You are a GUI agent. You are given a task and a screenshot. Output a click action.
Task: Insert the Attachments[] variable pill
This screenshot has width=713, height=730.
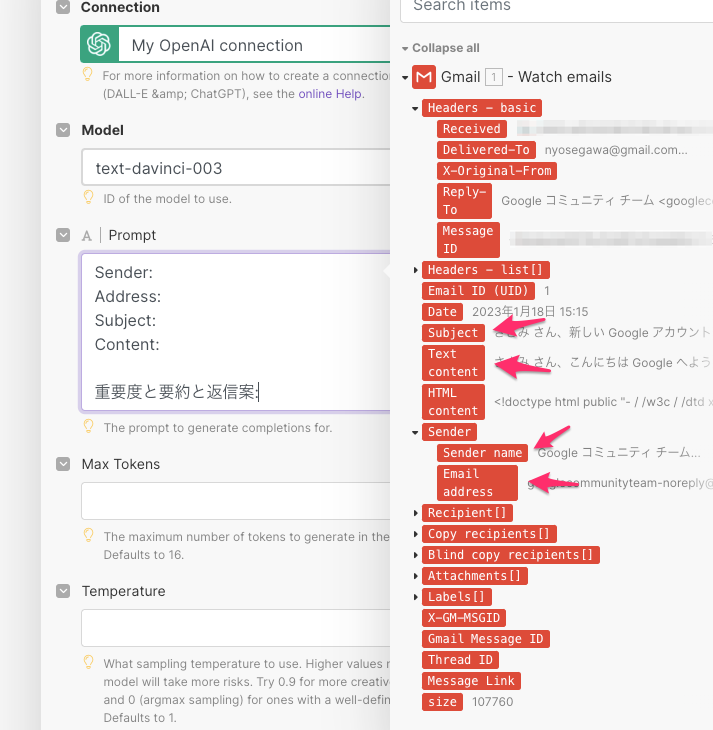click(475, 576)
